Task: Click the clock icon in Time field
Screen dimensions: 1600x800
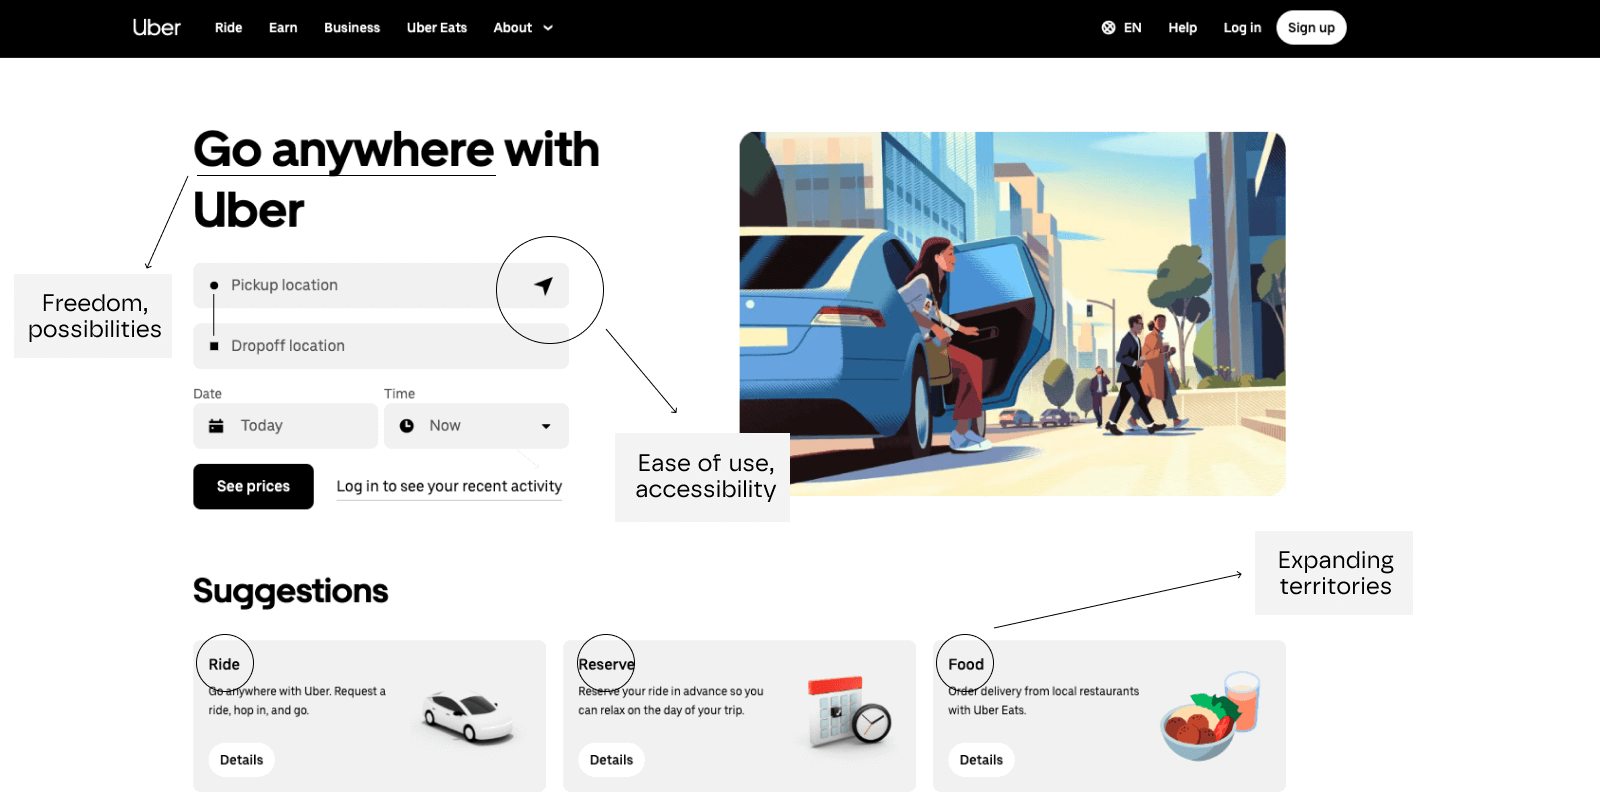Action: (x=407, y=426)
